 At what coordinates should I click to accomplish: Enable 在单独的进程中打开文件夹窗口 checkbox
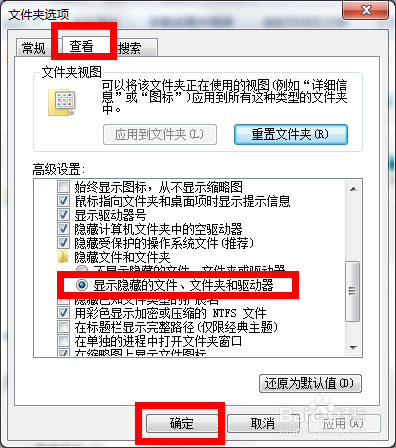63,341
